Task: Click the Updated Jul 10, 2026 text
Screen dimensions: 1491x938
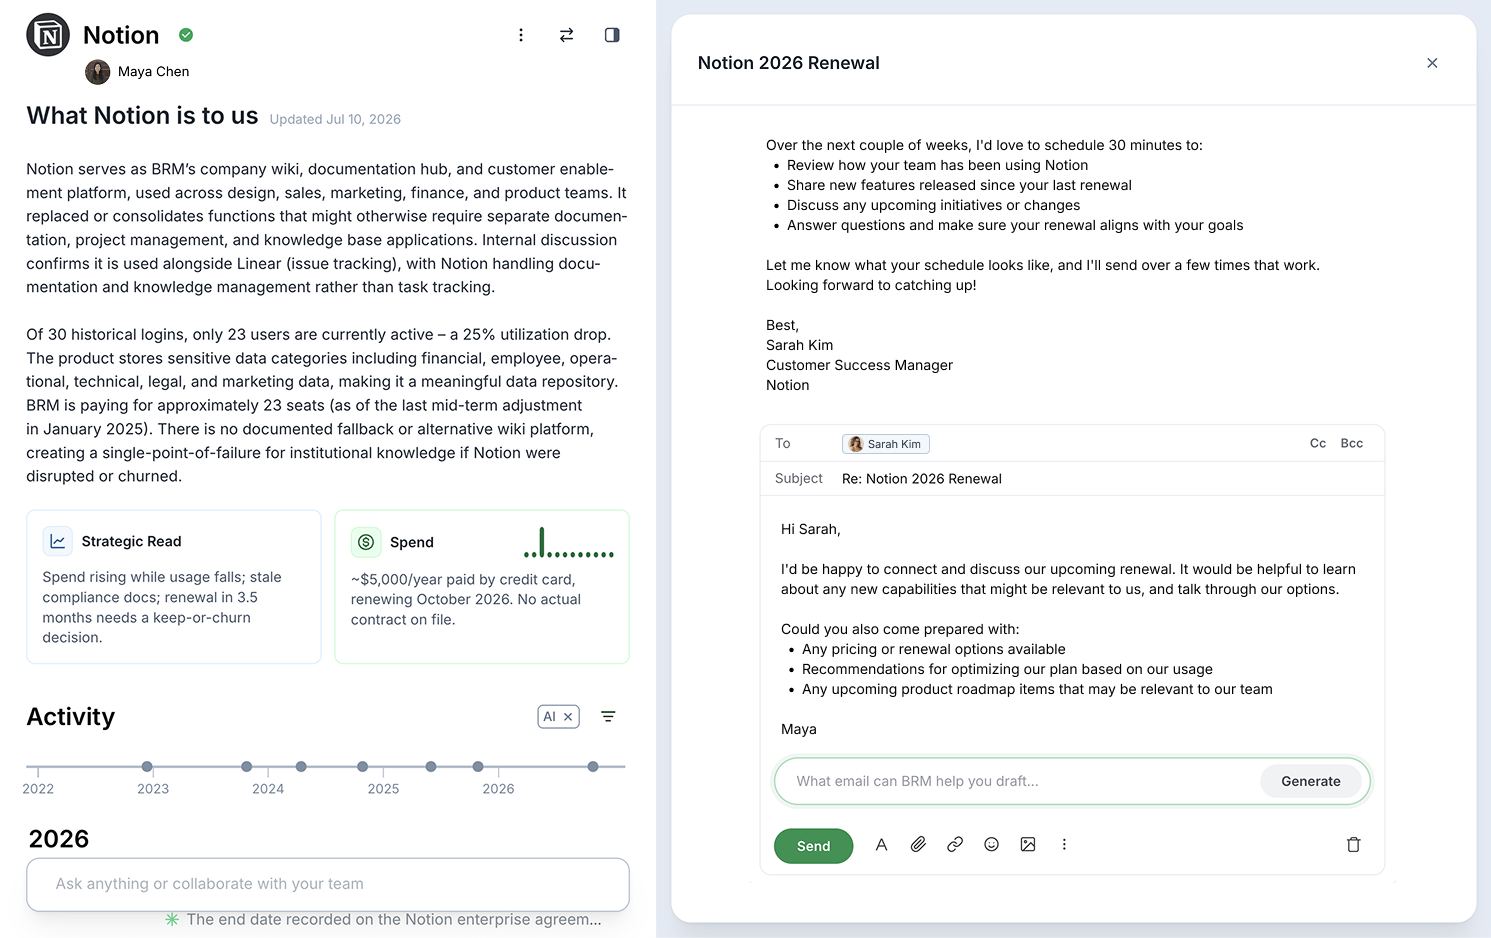Action: point(335,119)
